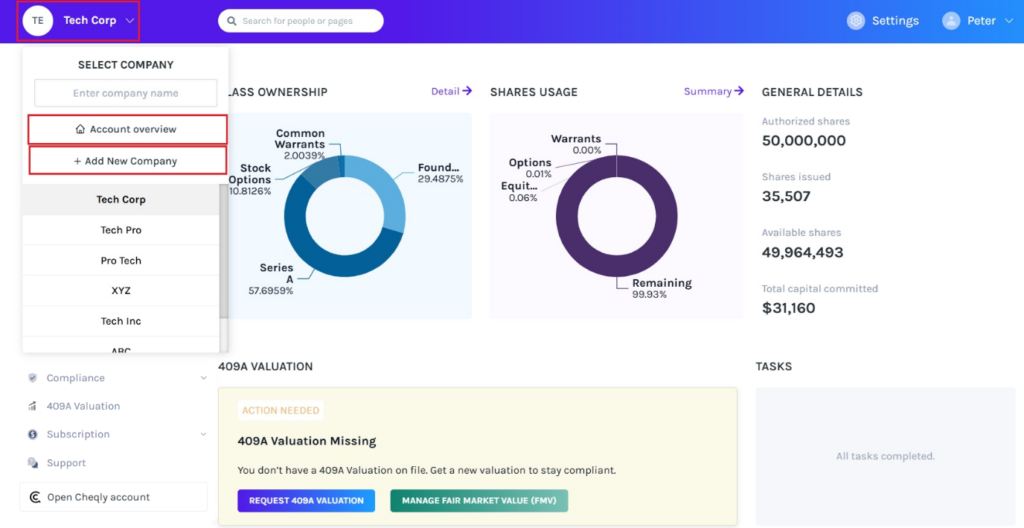Click the Enter company name field
Viewport: 1024px width, 528px height.
tap(125, 94)
